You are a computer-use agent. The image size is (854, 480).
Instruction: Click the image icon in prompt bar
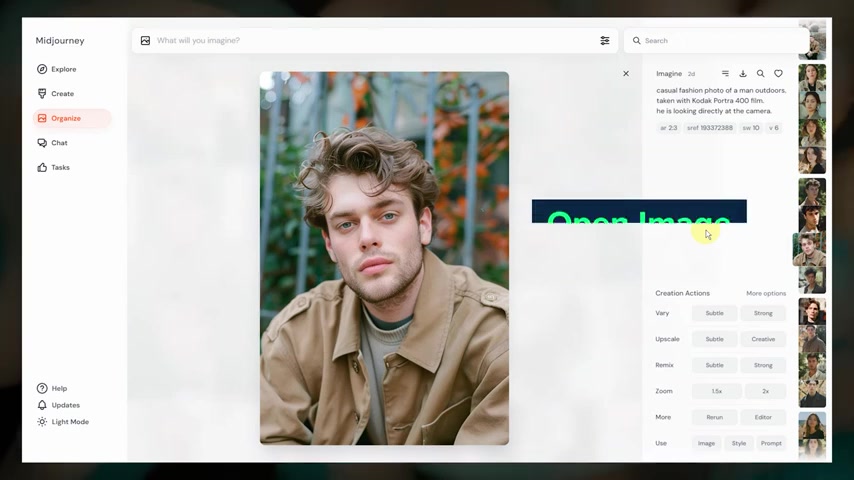click(x=145, y=40)
